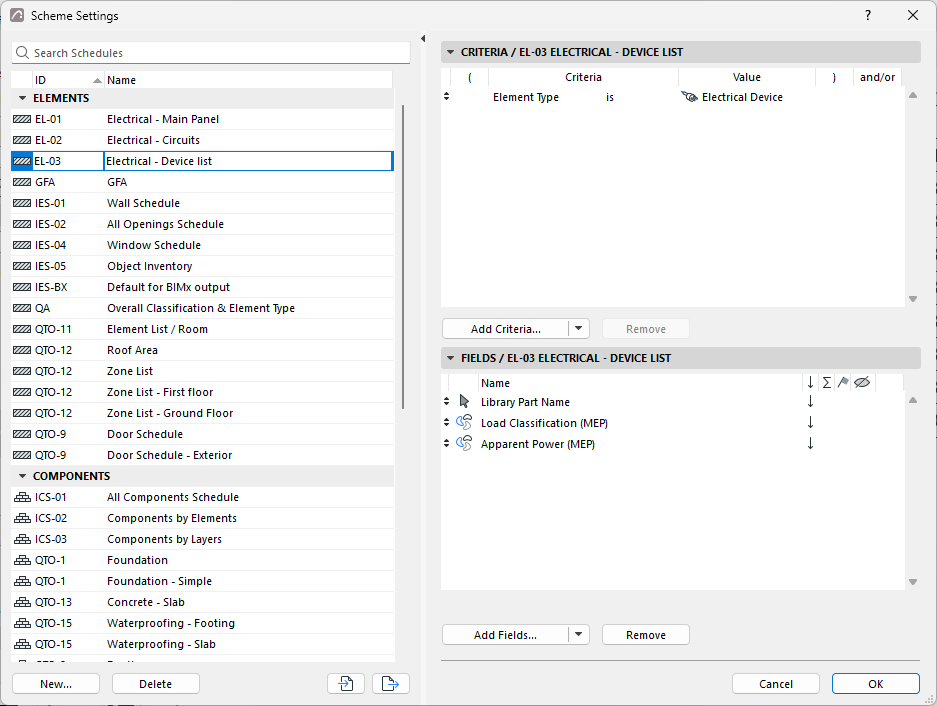This screenshot has height=706, width=937.
Task: Click the collapse left panel arrow
Action: [x=423, y=38]
